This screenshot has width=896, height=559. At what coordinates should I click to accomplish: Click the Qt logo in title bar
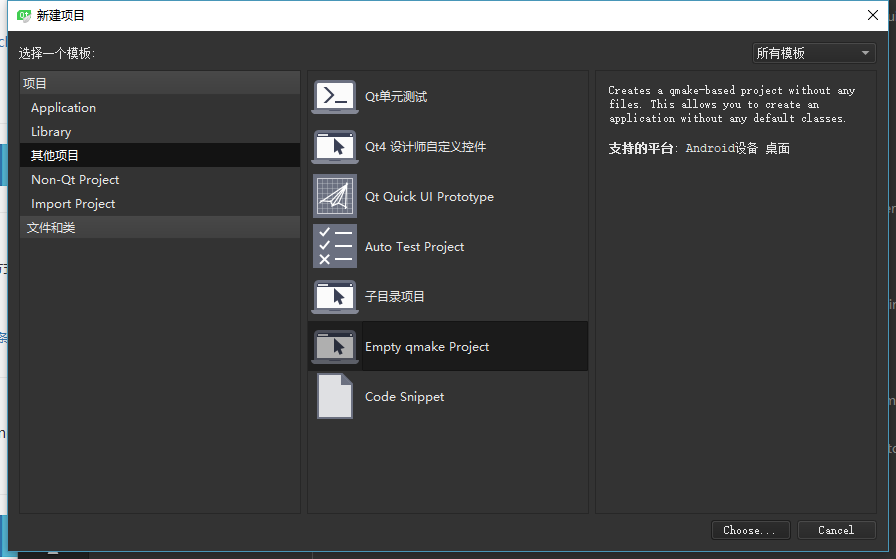(x=23, y=15)
